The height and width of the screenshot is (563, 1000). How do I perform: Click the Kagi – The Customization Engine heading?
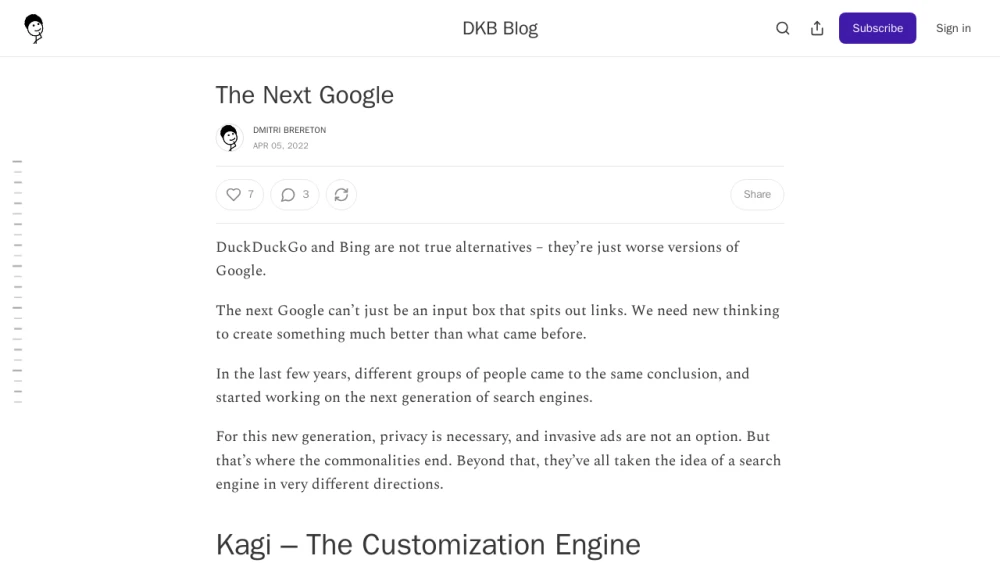[x=427, y=545]
